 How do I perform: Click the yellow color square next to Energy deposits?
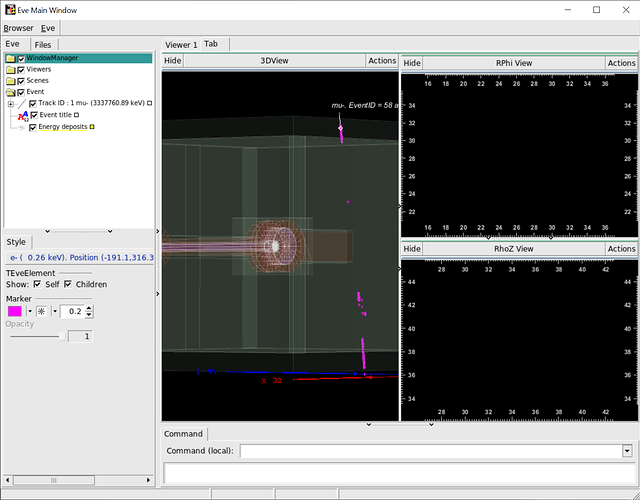point(92,127)
